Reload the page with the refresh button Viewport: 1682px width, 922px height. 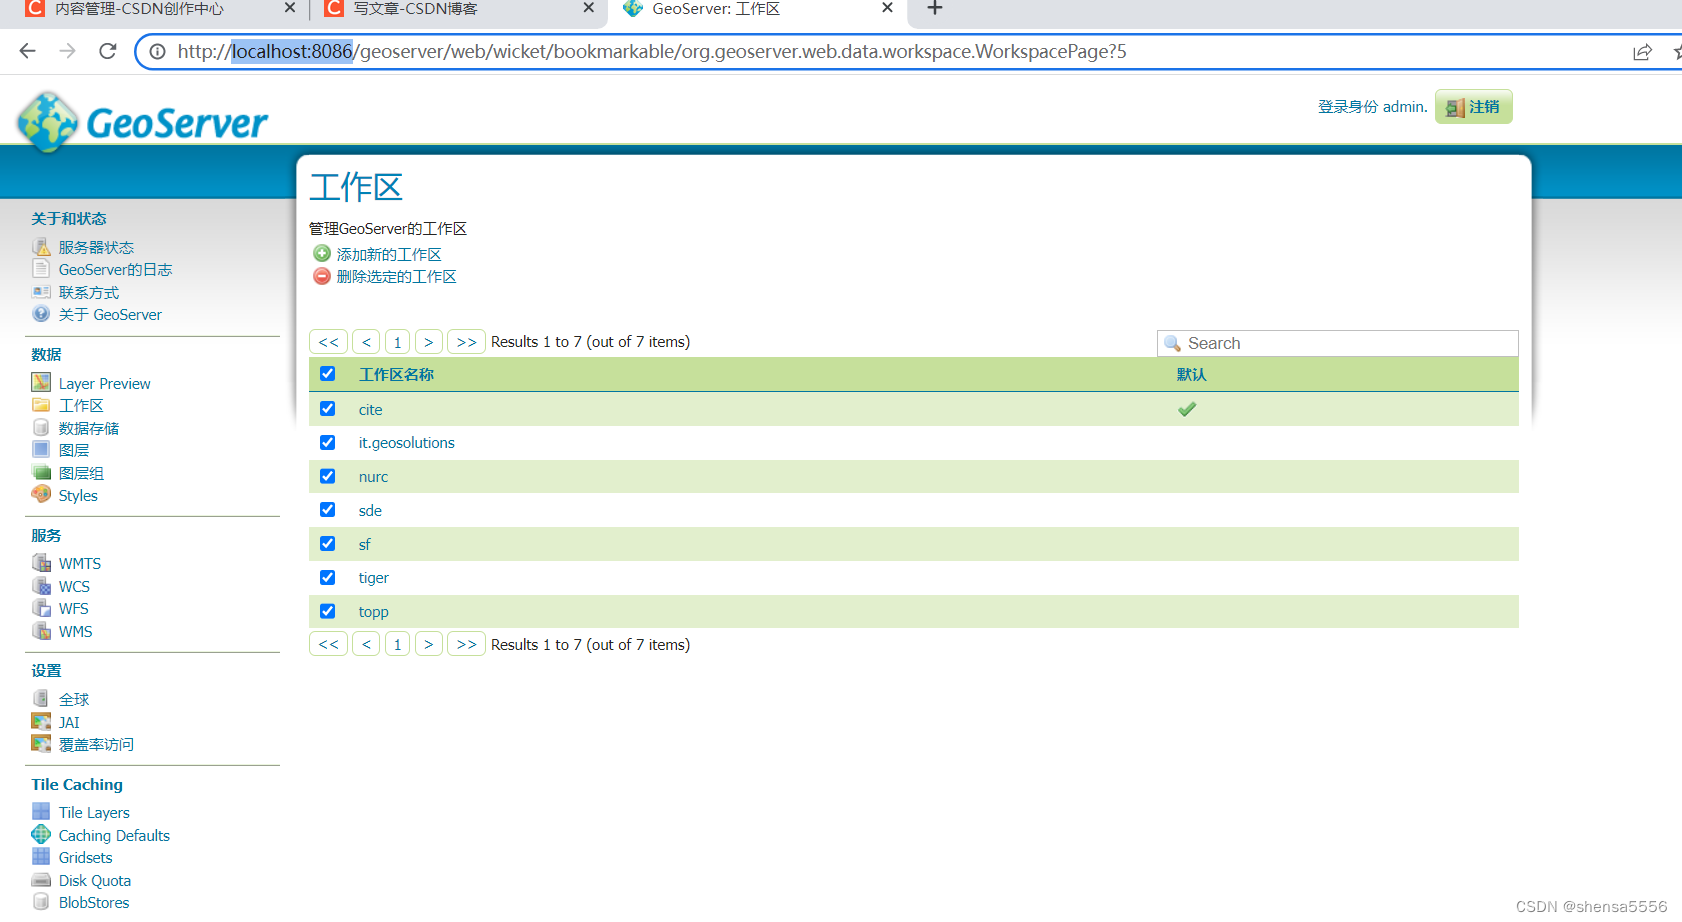coord(108,51)
